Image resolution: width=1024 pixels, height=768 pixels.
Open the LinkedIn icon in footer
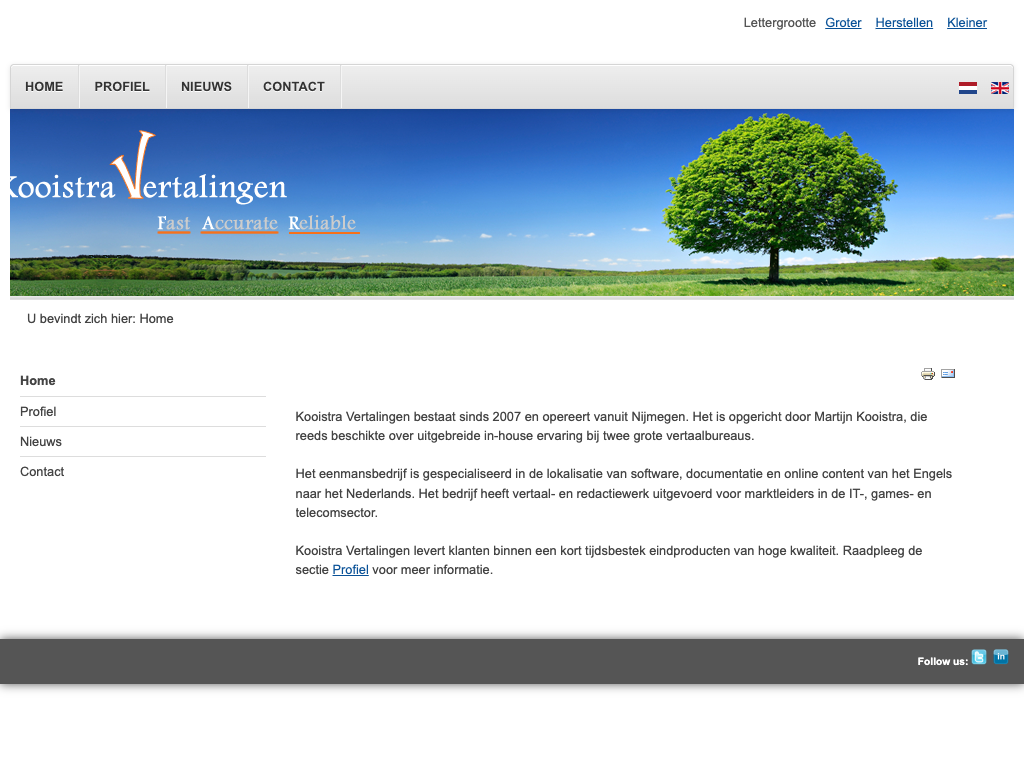1001,657
